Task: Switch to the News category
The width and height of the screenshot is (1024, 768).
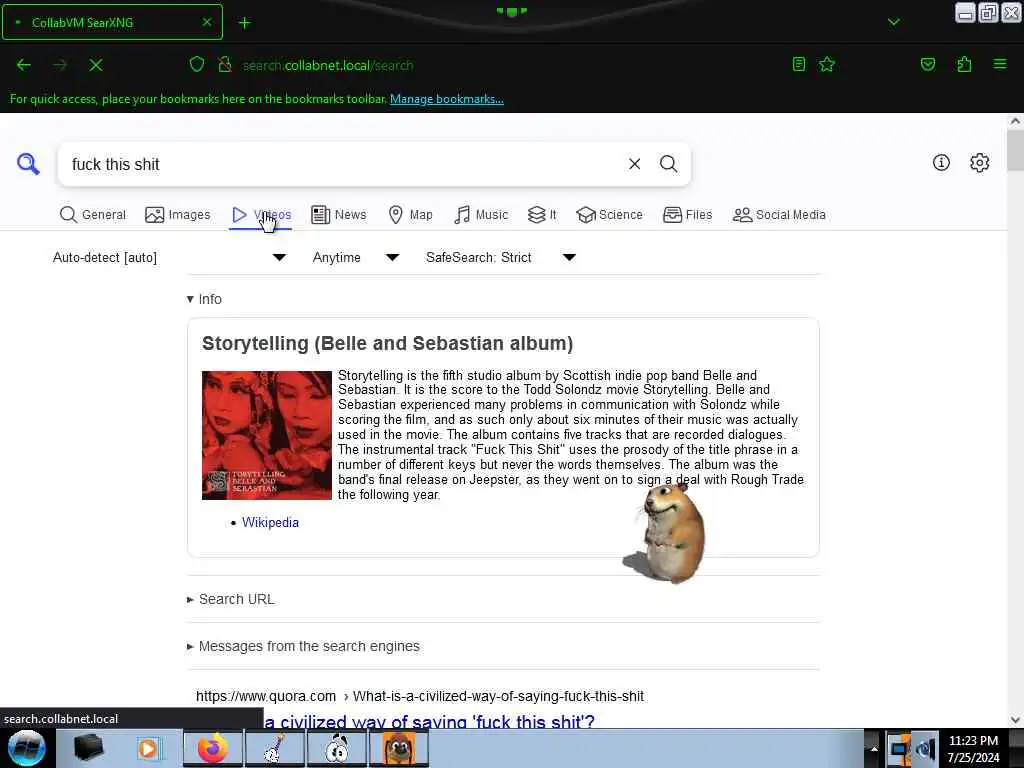Action: coord(338,215)
